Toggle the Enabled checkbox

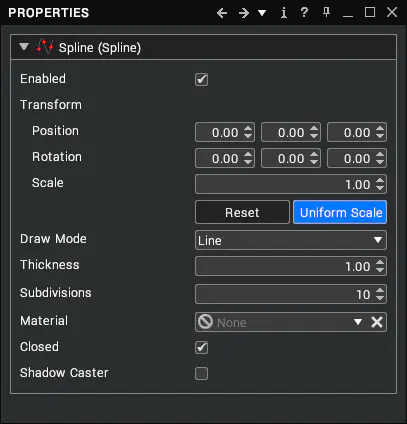pyautogui.click(x=201, y=80)
